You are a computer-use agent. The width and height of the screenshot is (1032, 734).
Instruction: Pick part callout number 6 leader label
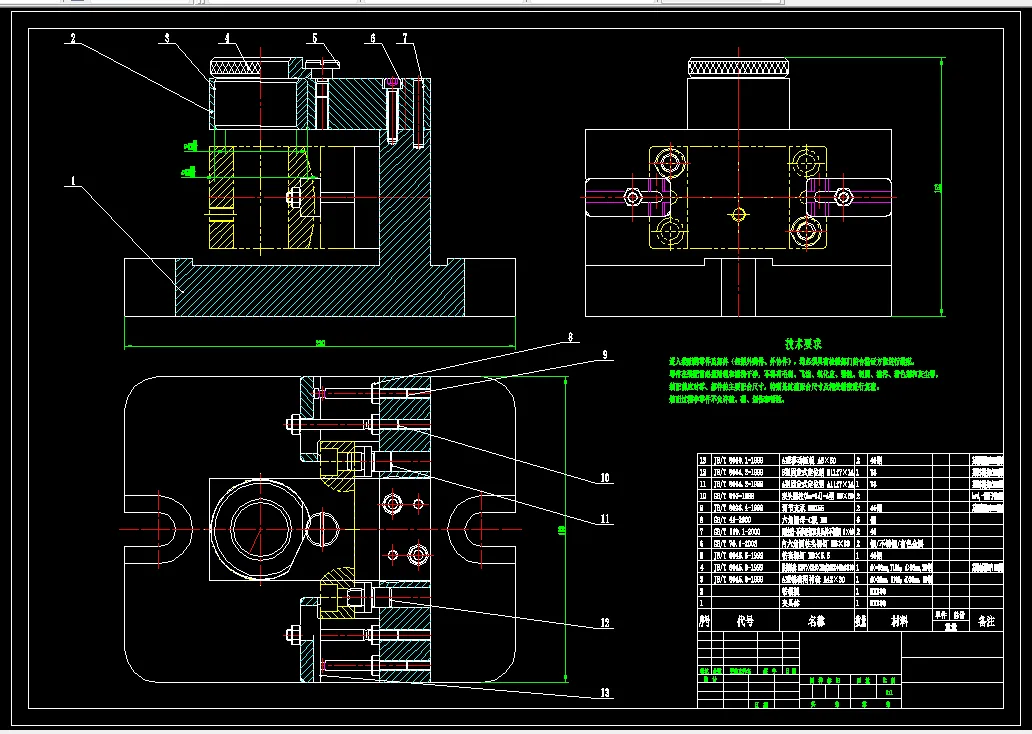coord(373,38)
